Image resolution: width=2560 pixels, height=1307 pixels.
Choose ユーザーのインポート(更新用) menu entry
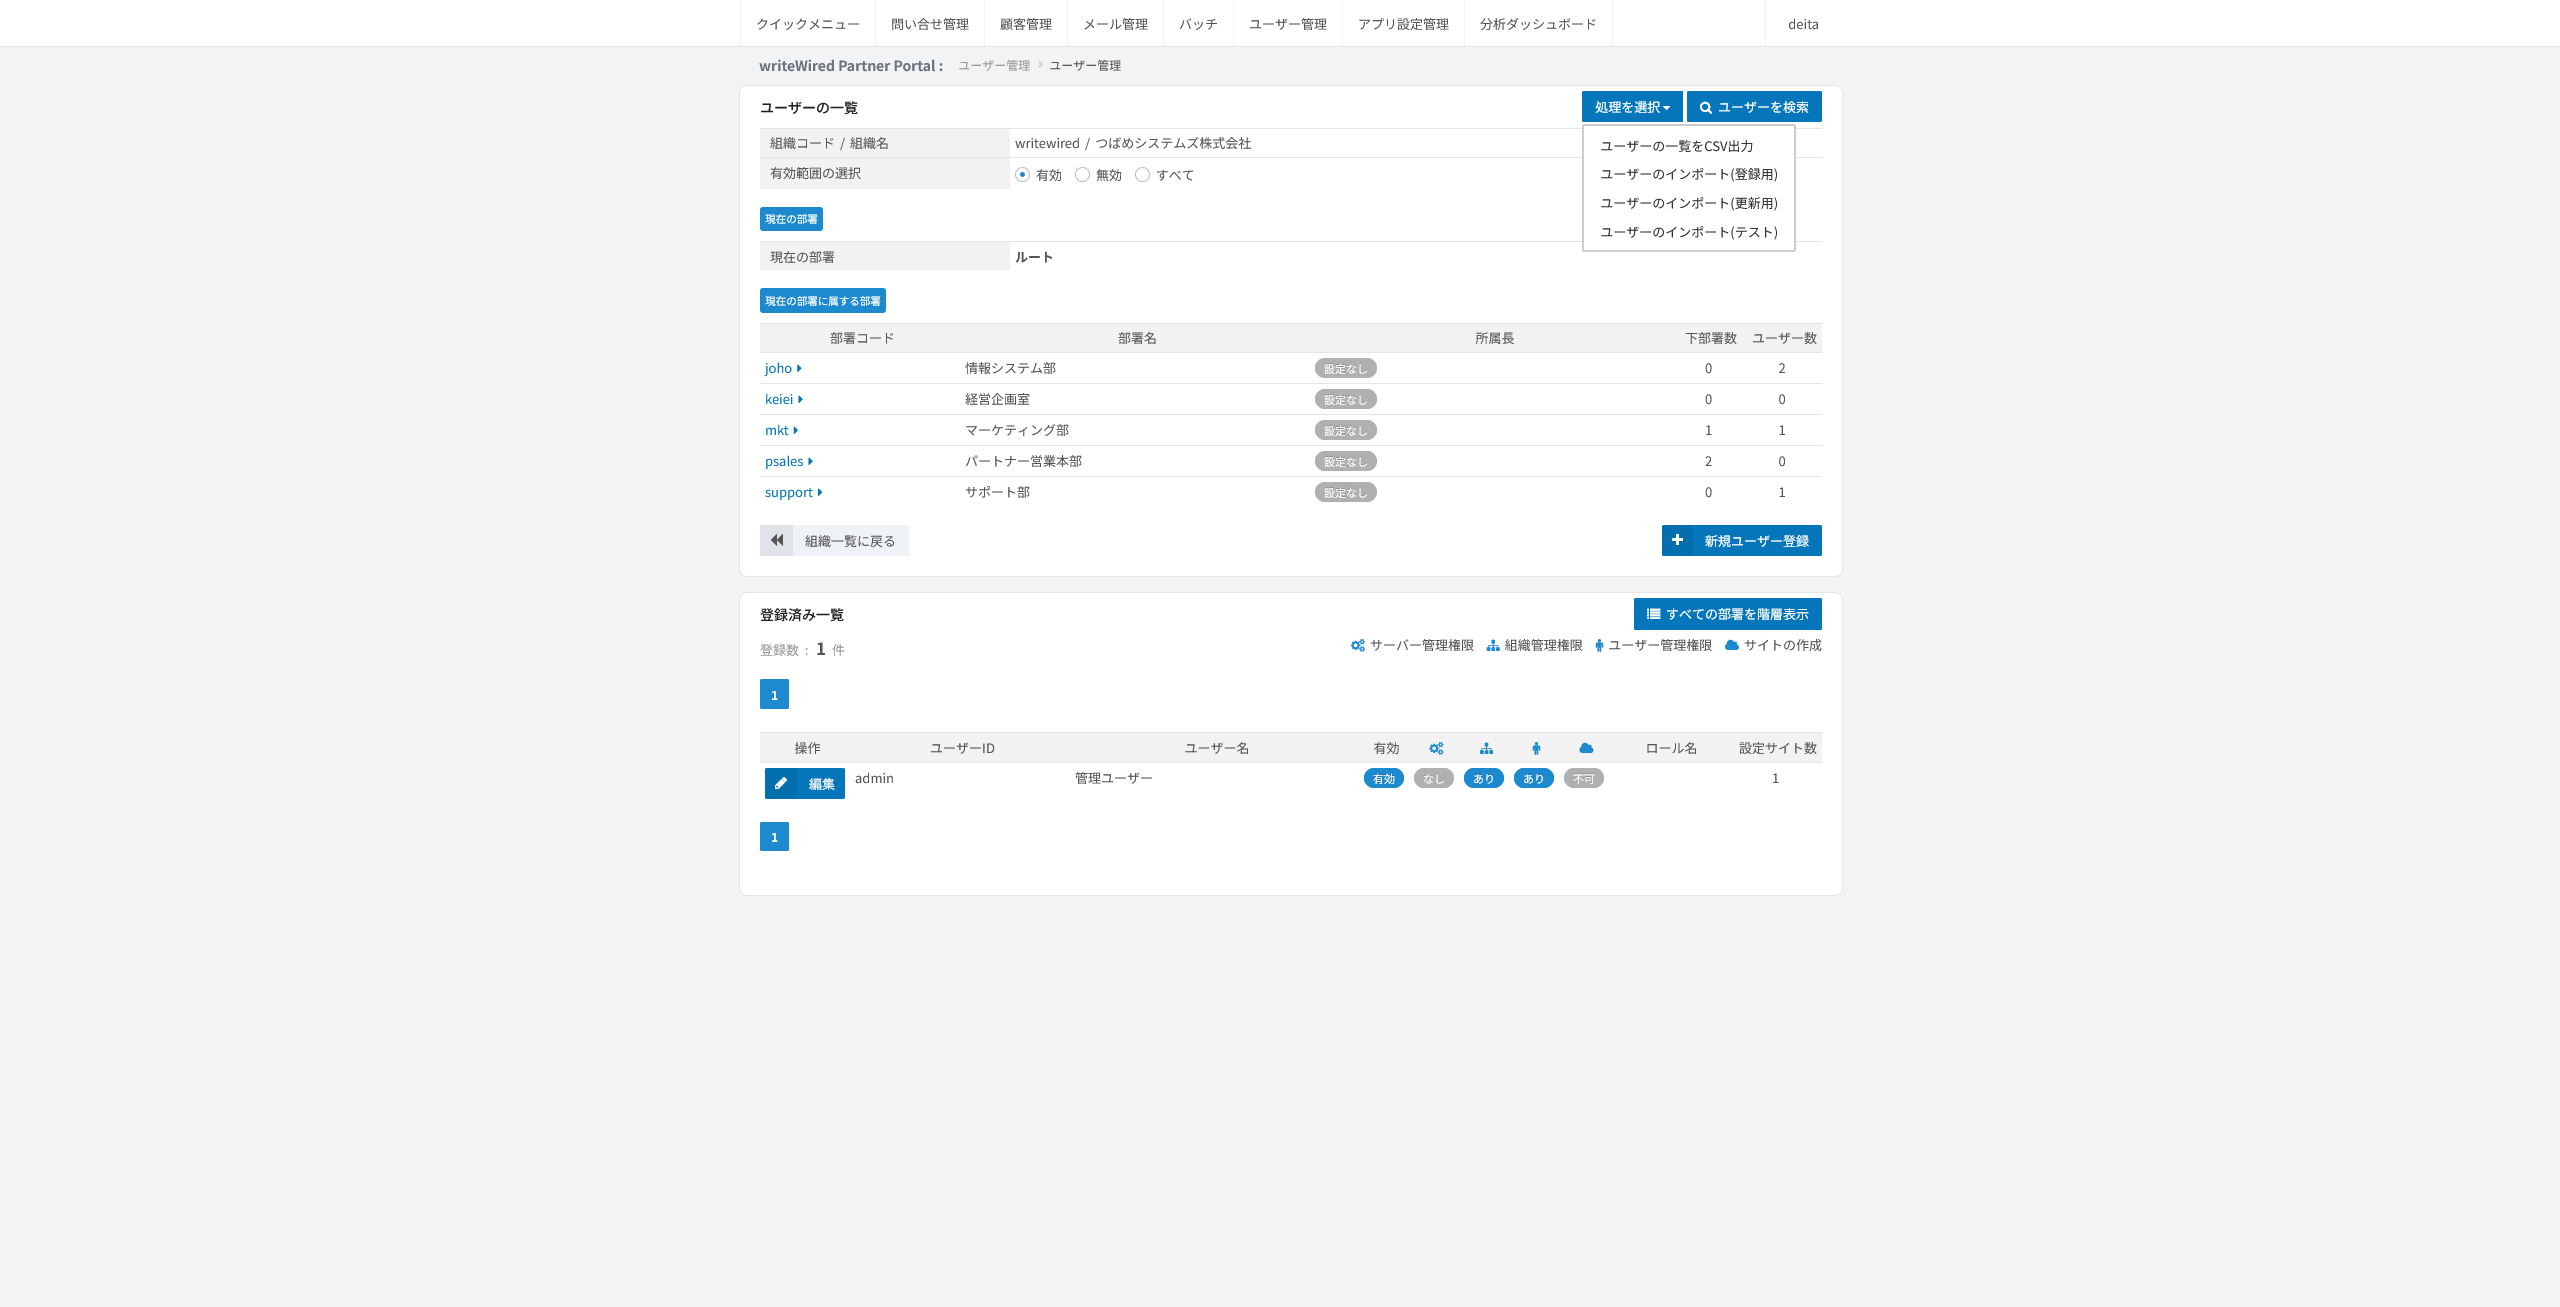[x=1689, y=203]
